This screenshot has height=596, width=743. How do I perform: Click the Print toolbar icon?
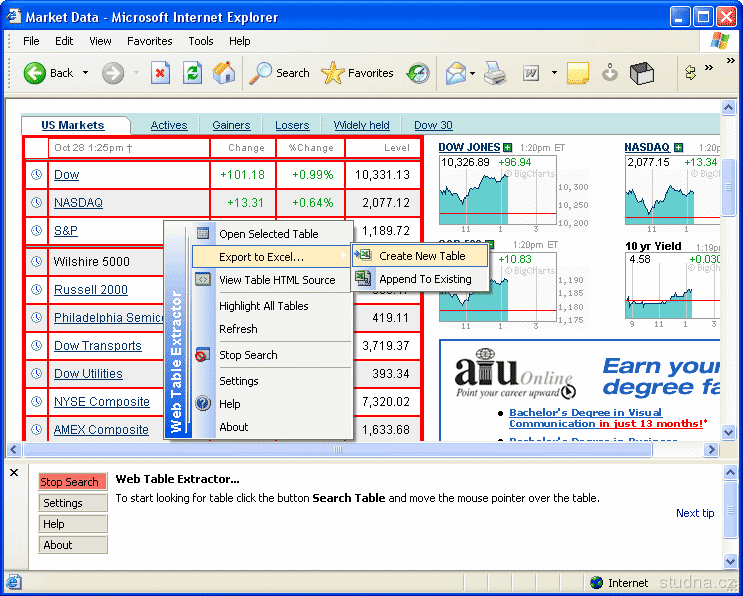coord(495,73)
